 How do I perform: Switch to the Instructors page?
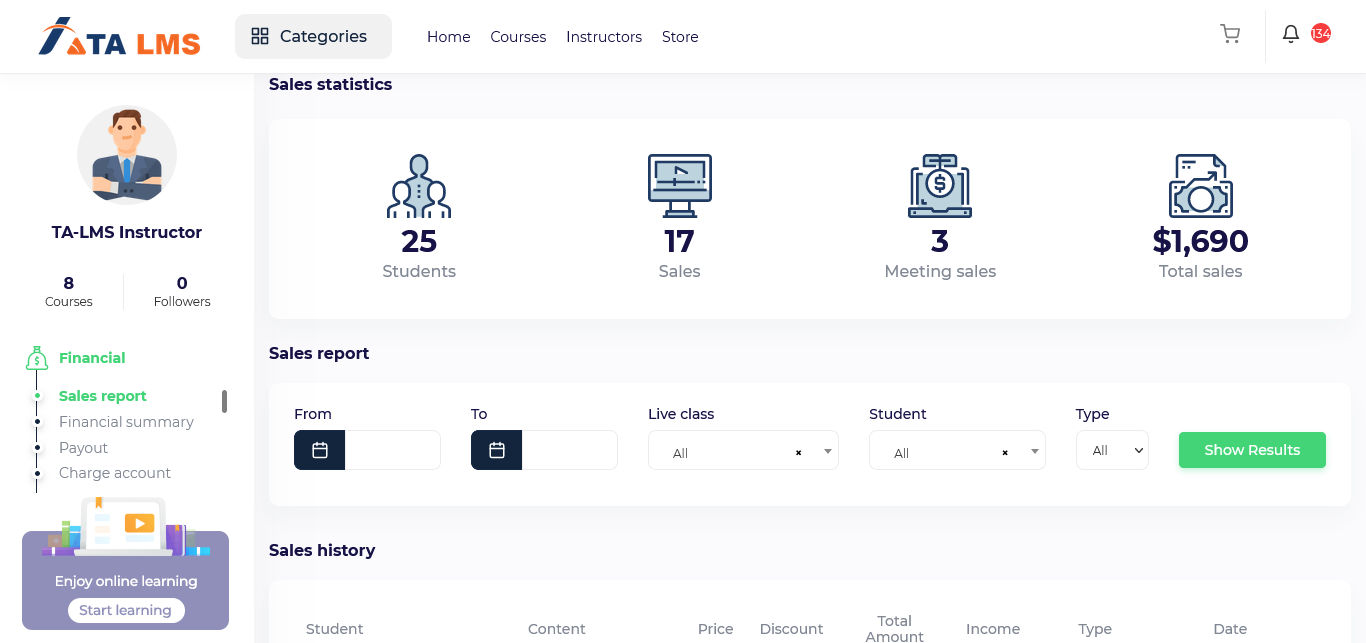coord(604,37)
